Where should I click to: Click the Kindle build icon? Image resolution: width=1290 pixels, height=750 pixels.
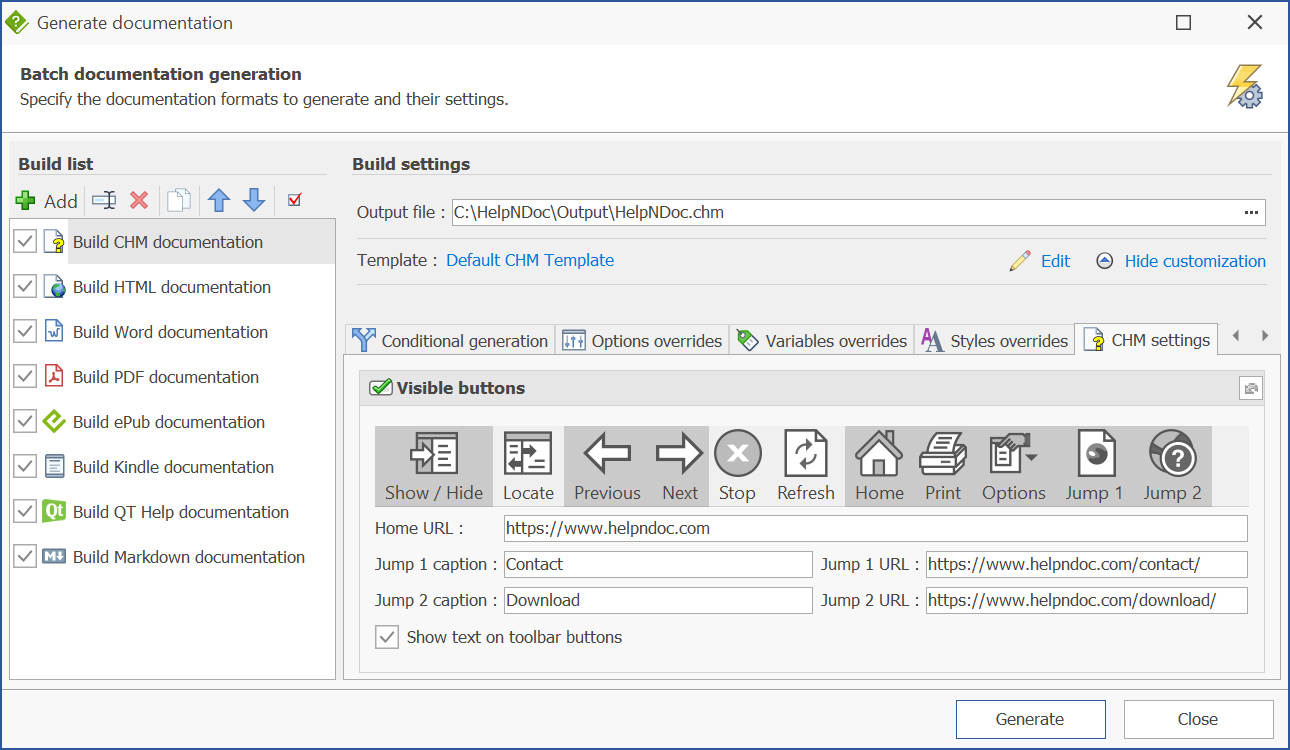[x=54, y=467]
